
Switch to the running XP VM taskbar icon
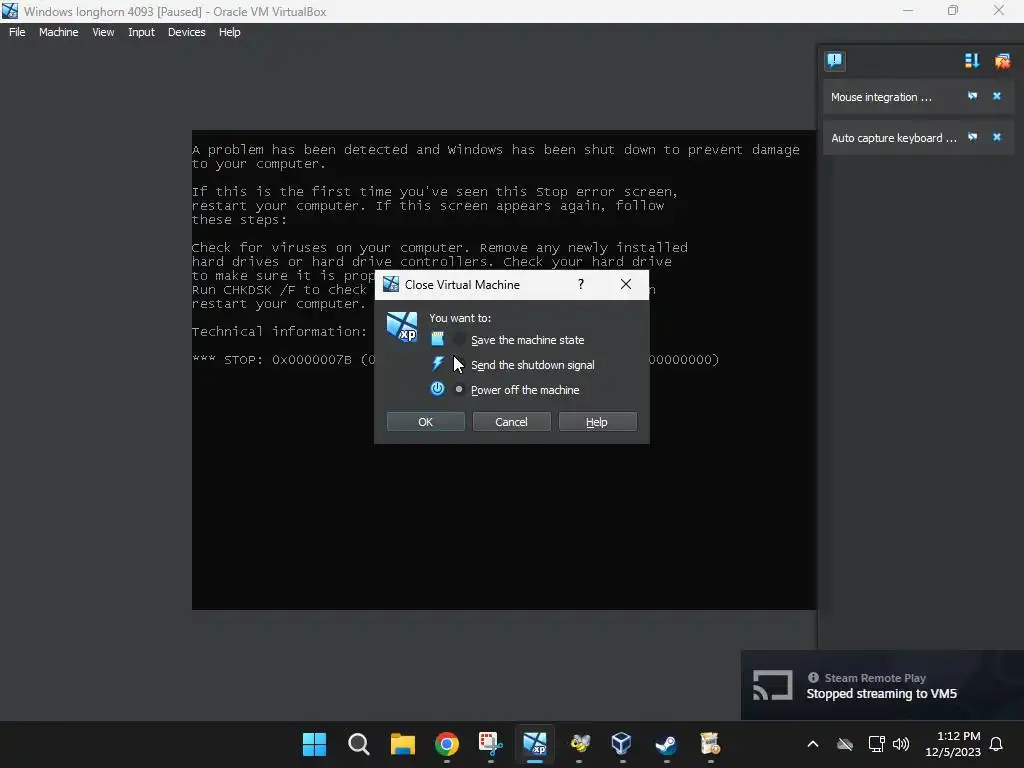coord(535,744)
